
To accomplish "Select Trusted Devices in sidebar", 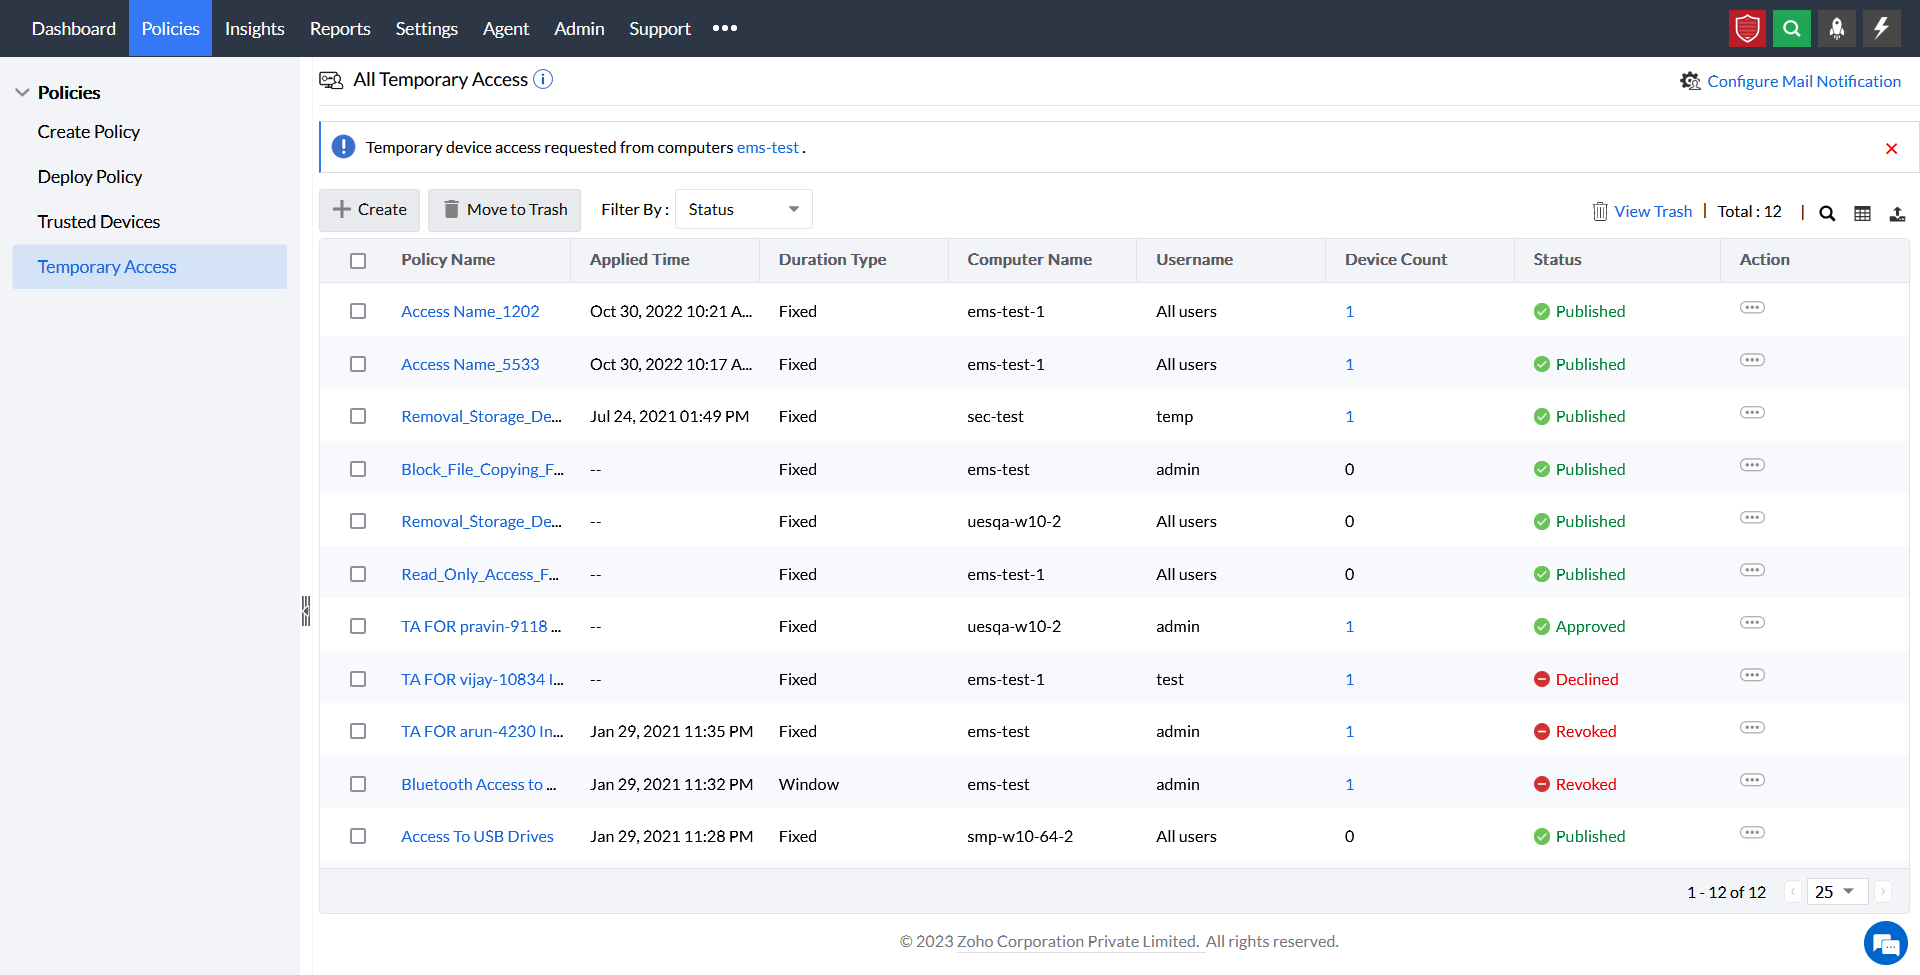I will 98,222.
